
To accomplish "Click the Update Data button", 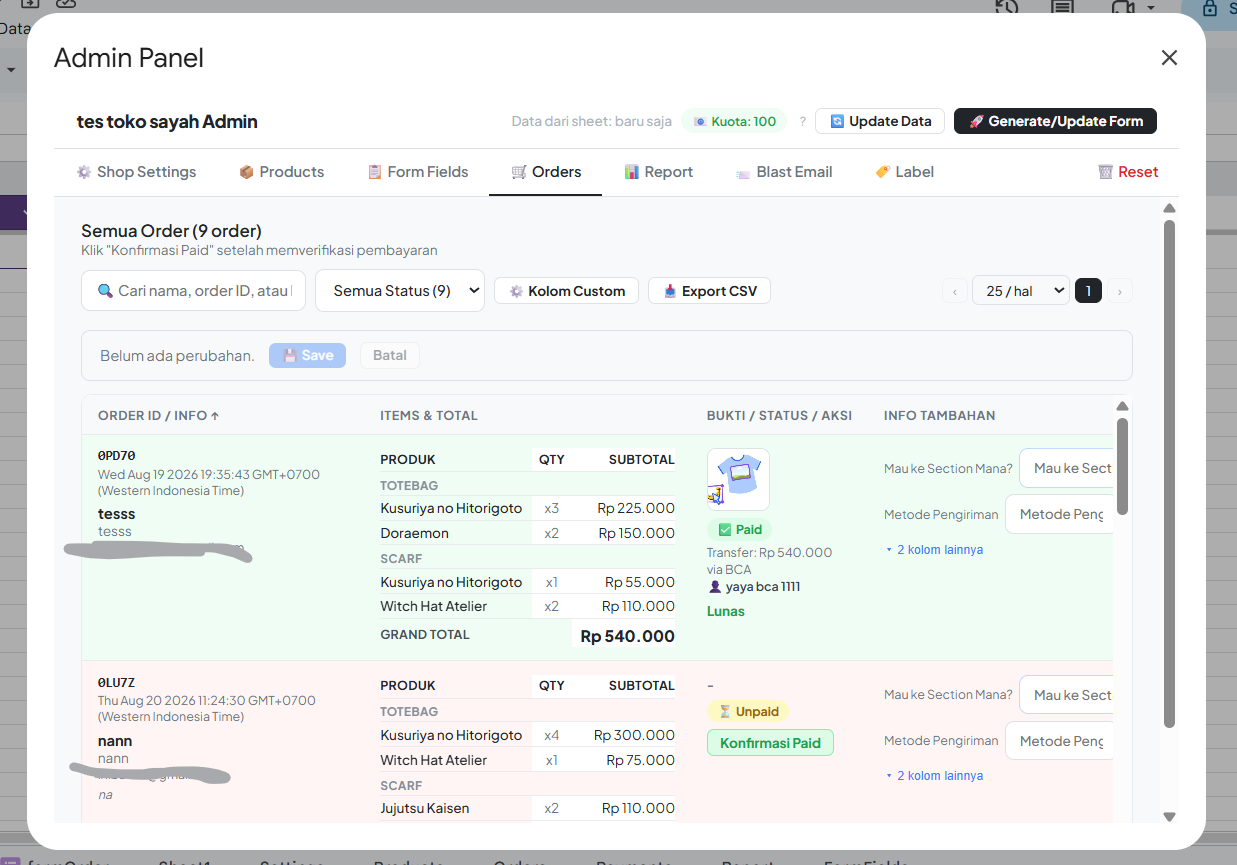I will 880,121.
